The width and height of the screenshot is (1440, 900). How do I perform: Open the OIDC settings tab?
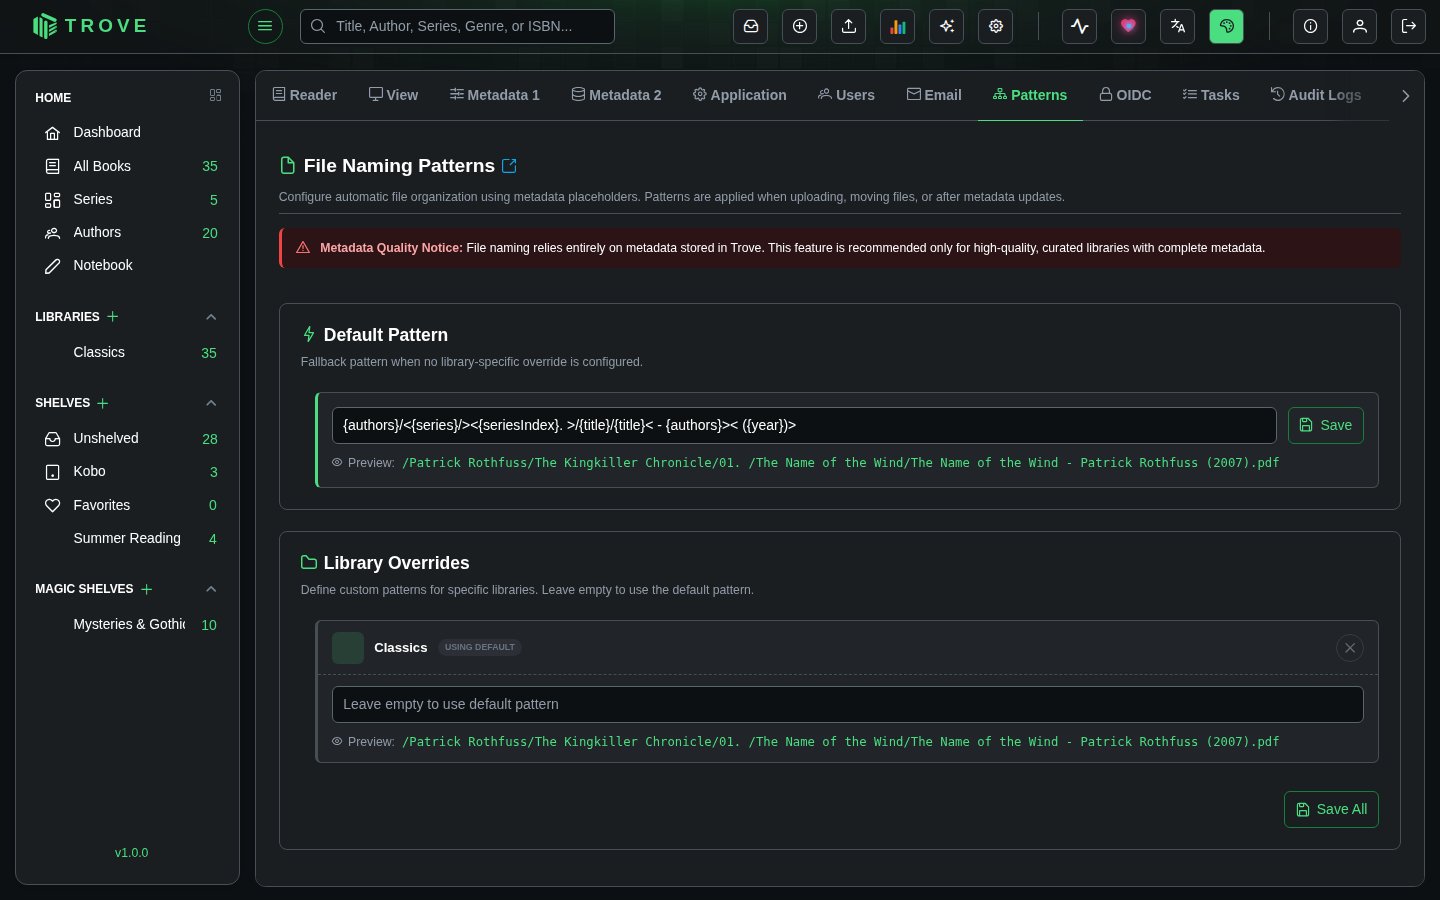tap(1126, 95)
